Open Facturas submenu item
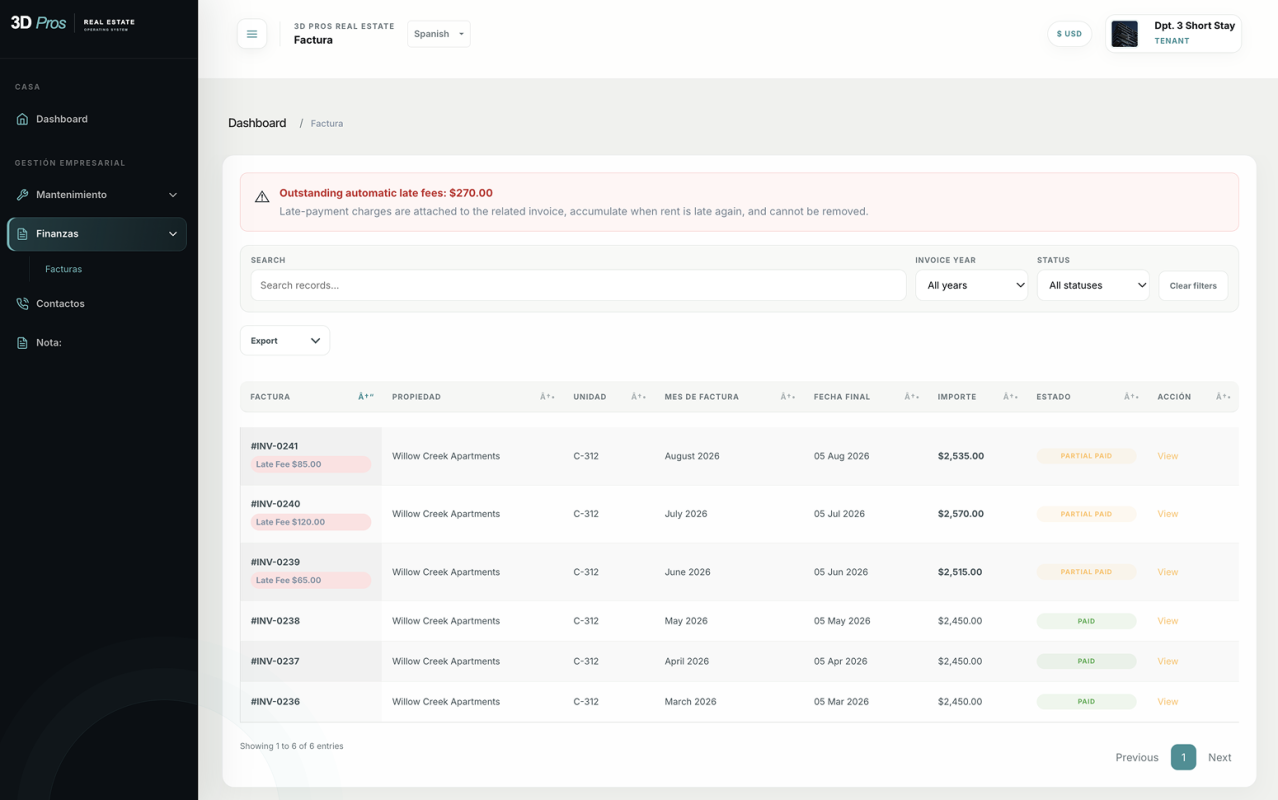Viewport: 1278px width, 800px height. [63, 269]
